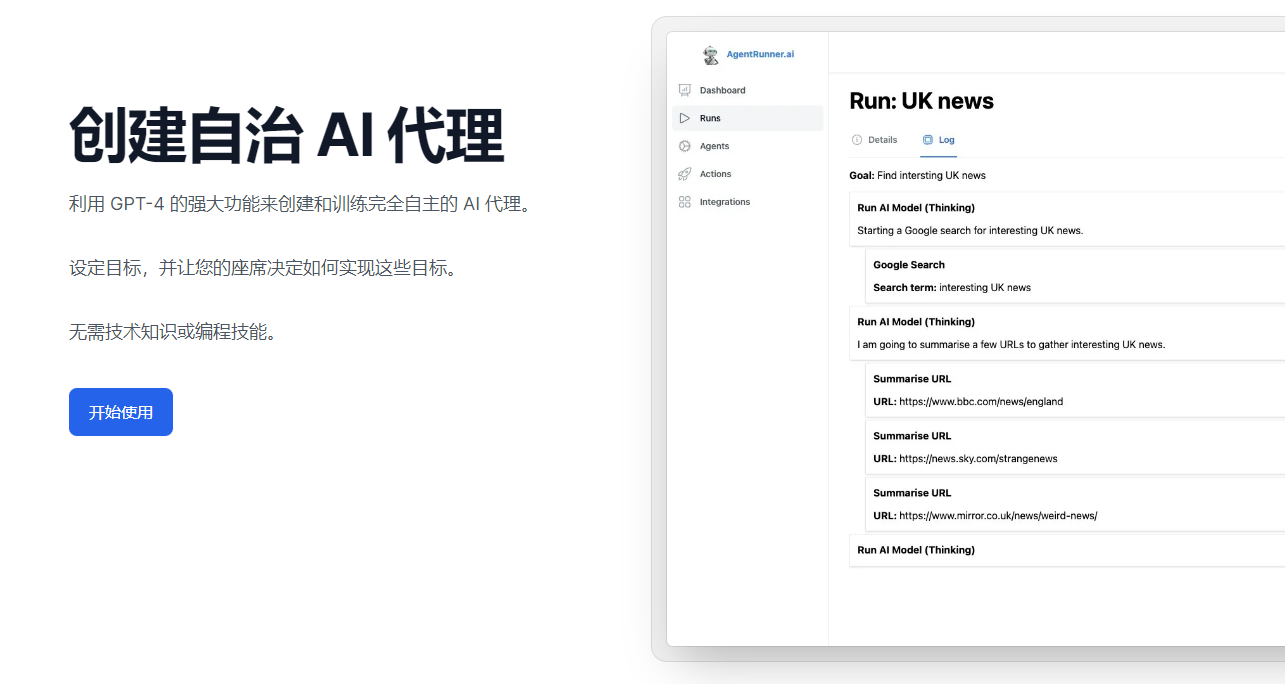This screenshot has height=684, width=1285.
Task: Click the 开始使用 button
Action: coord(121,412)
